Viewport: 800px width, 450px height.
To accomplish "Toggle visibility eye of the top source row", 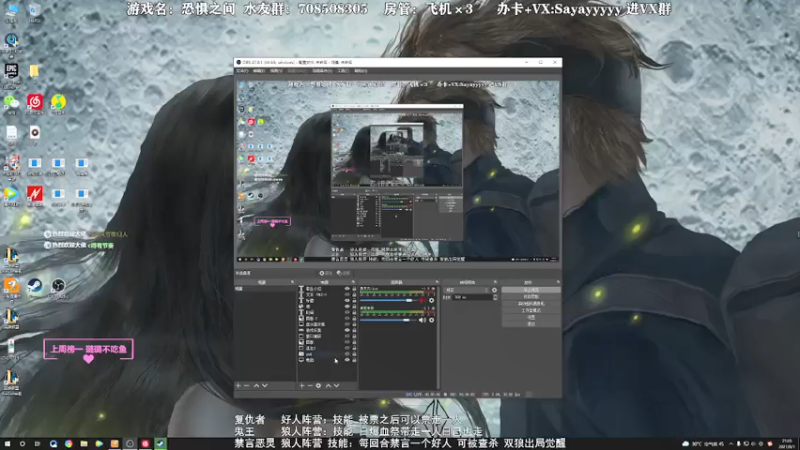I will (x=347, y=289).
